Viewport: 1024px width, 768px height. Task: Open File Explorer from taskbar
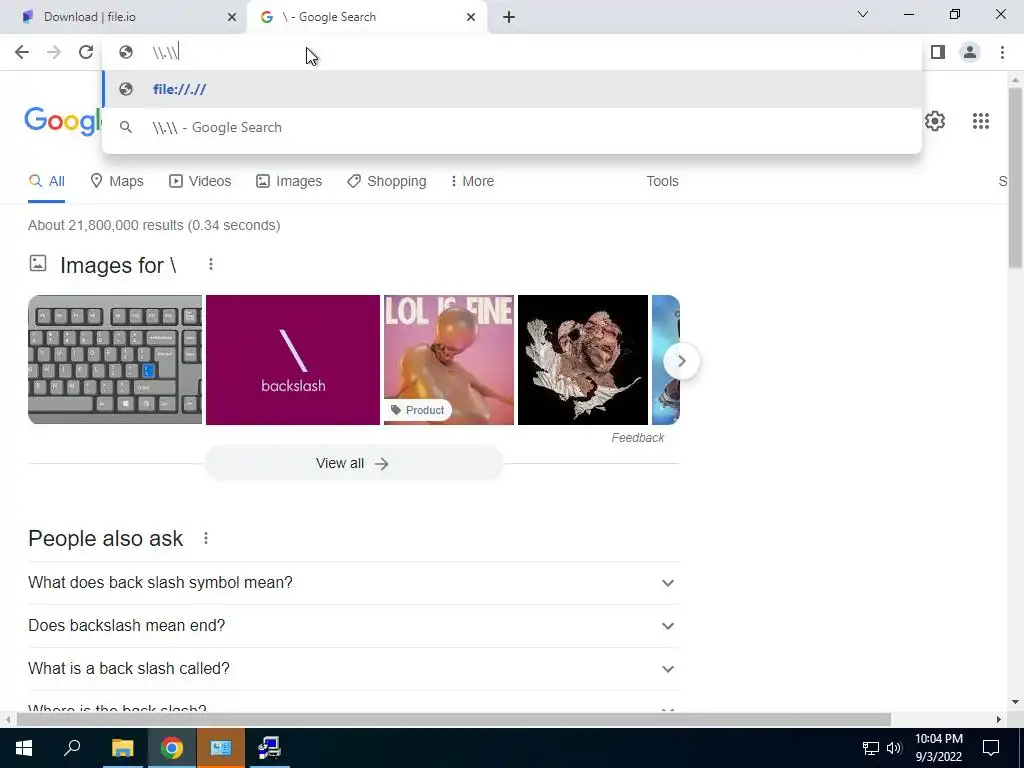click(x=122, y=748)
